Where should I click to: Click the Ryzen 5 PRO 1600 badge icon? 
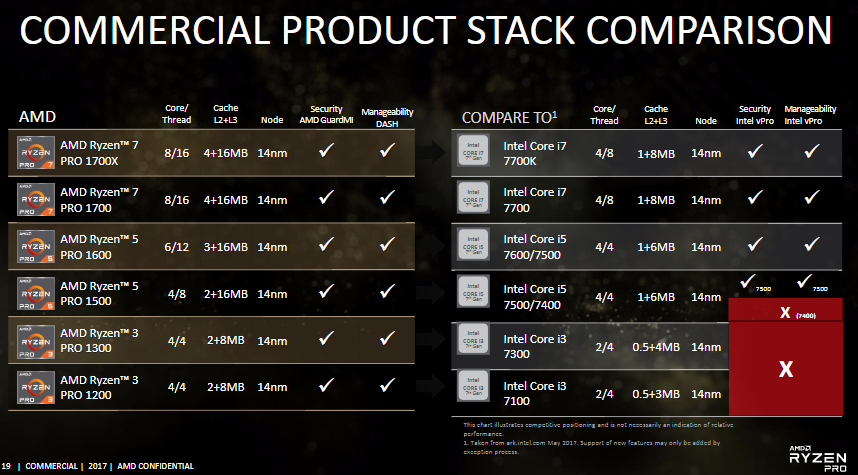coord(36,247)
